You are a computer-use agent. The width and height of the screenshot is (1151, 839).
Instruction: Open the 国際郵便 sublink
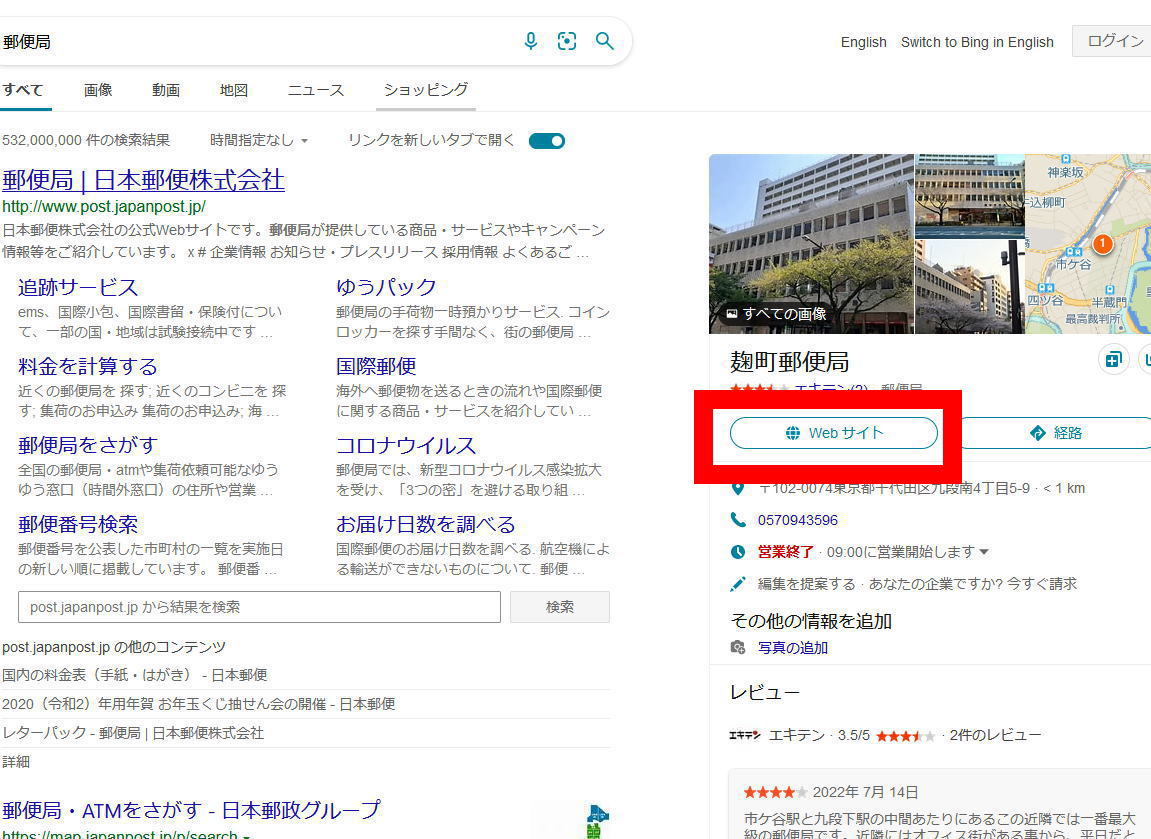point(376,366)
